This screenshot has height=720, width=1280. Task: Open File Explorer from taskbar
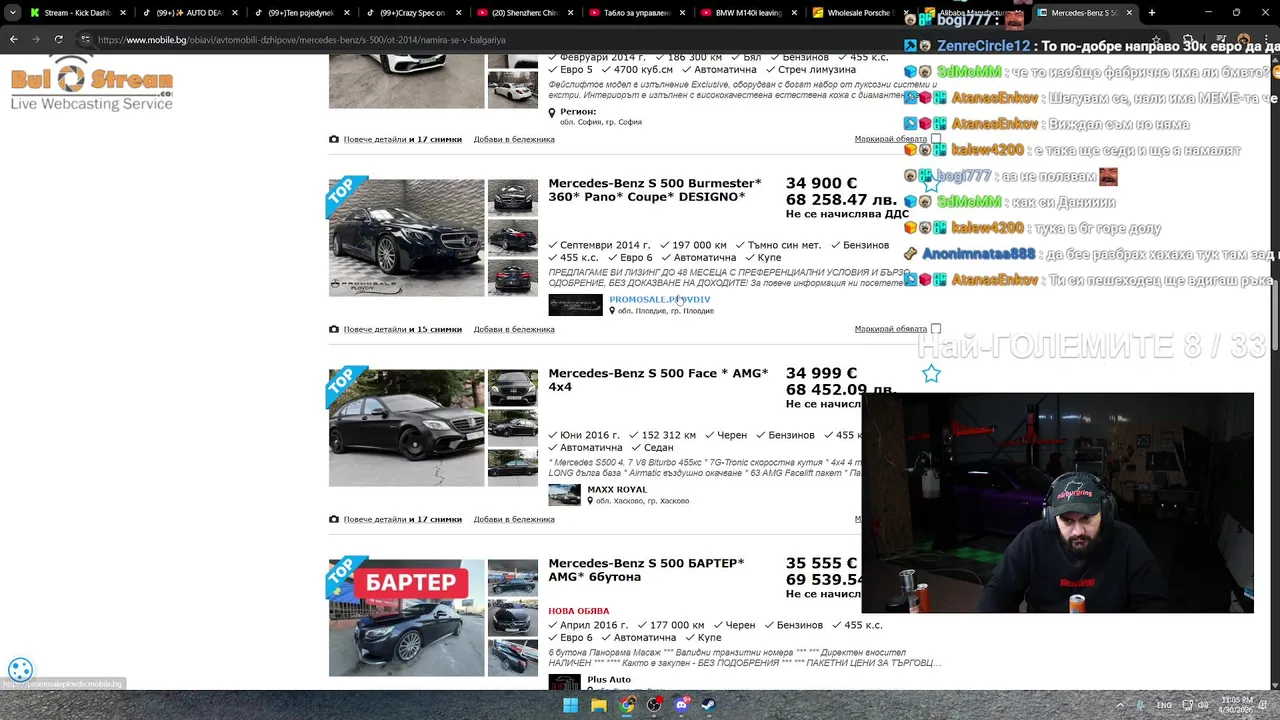point(598,705)
